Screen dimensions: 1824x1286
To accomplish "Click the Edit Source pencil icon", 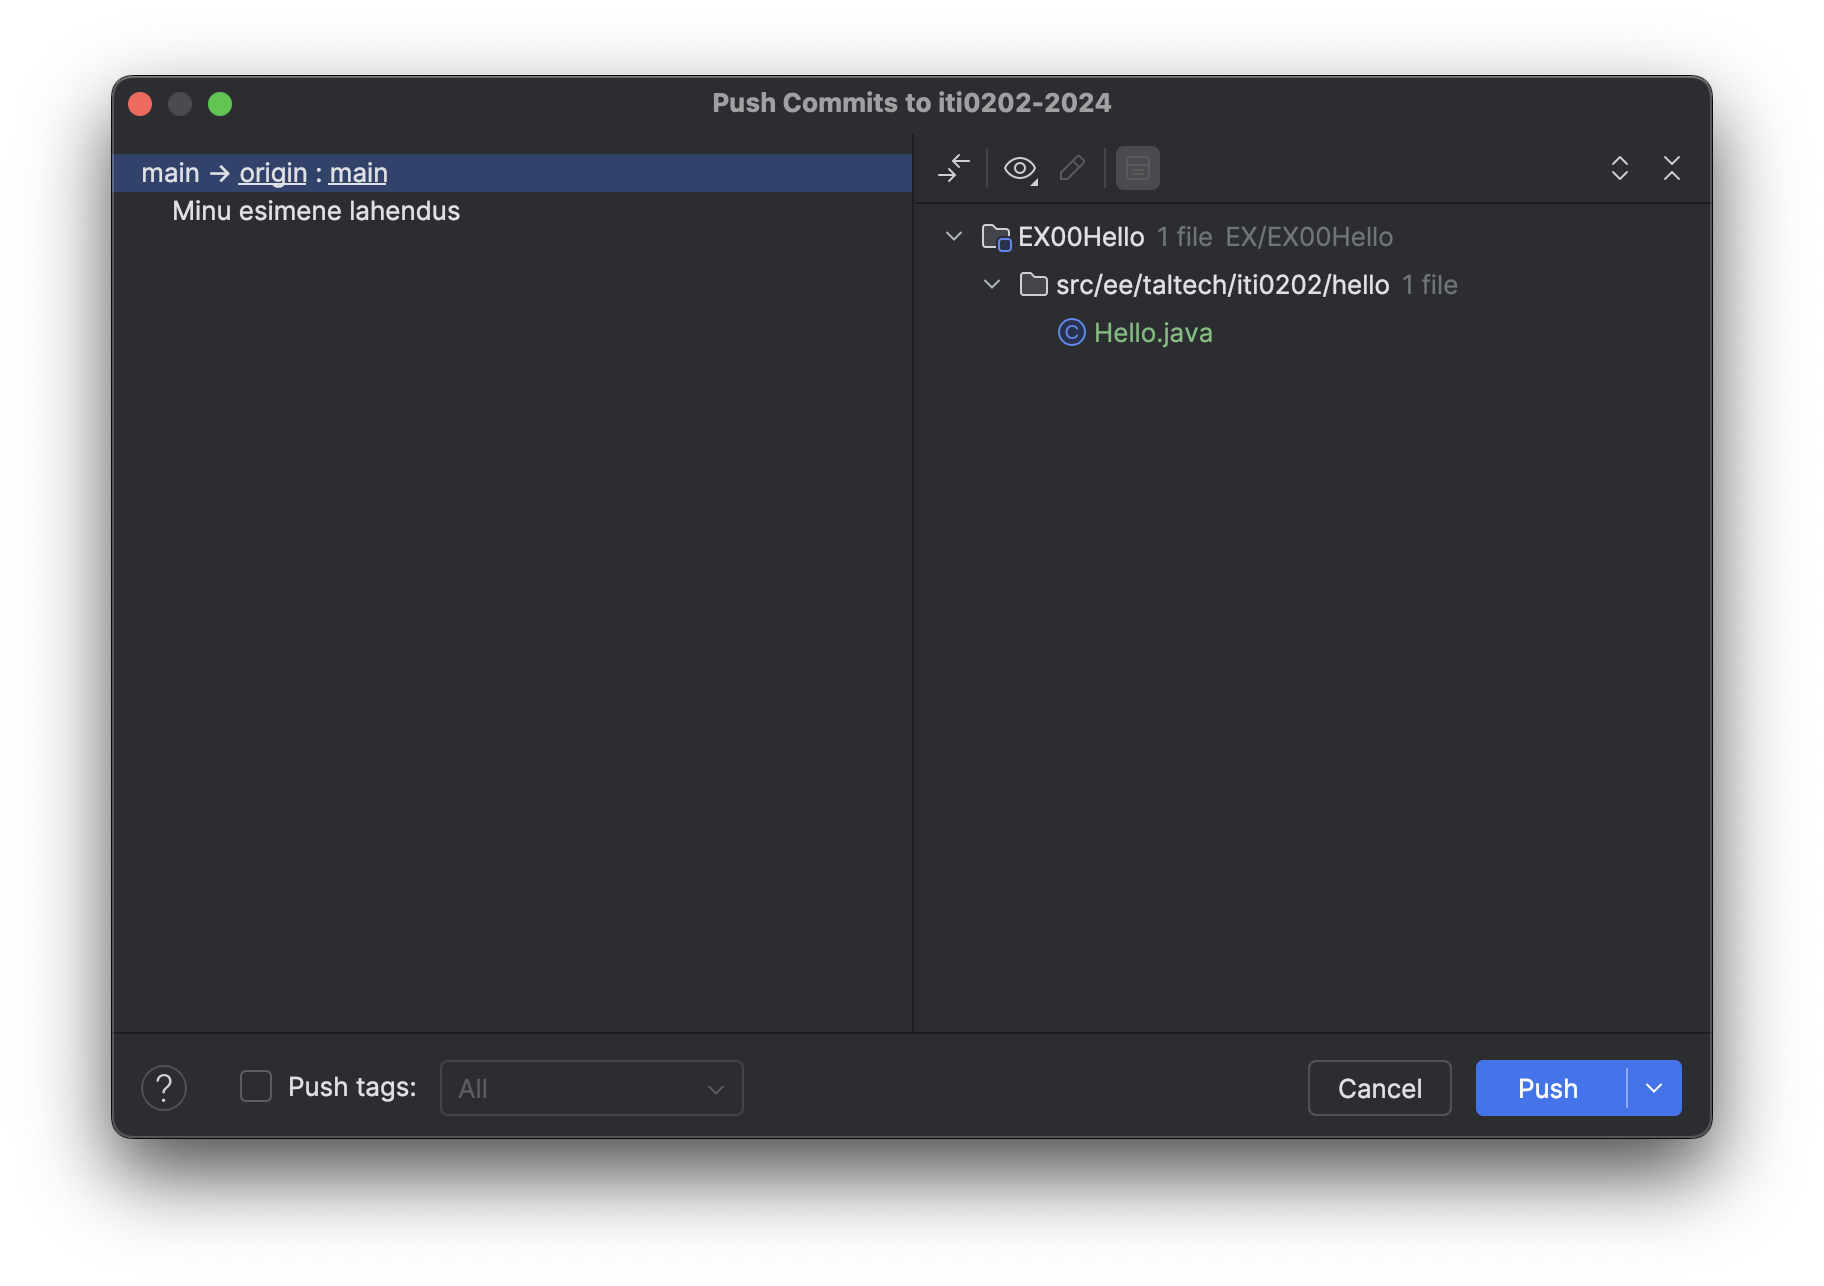I will coord(1072,168).
